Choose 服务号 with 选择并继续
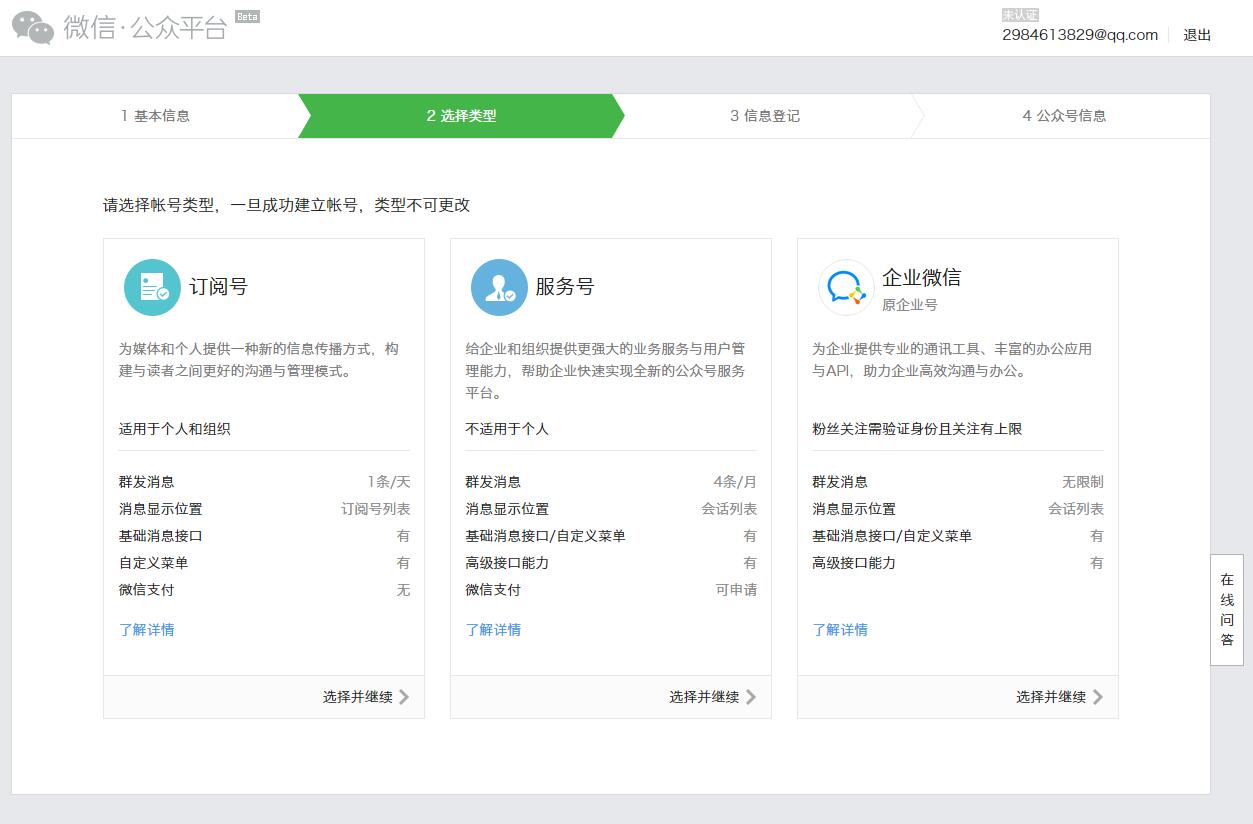Screen dimensions: 1253x824 click(704, 697)
